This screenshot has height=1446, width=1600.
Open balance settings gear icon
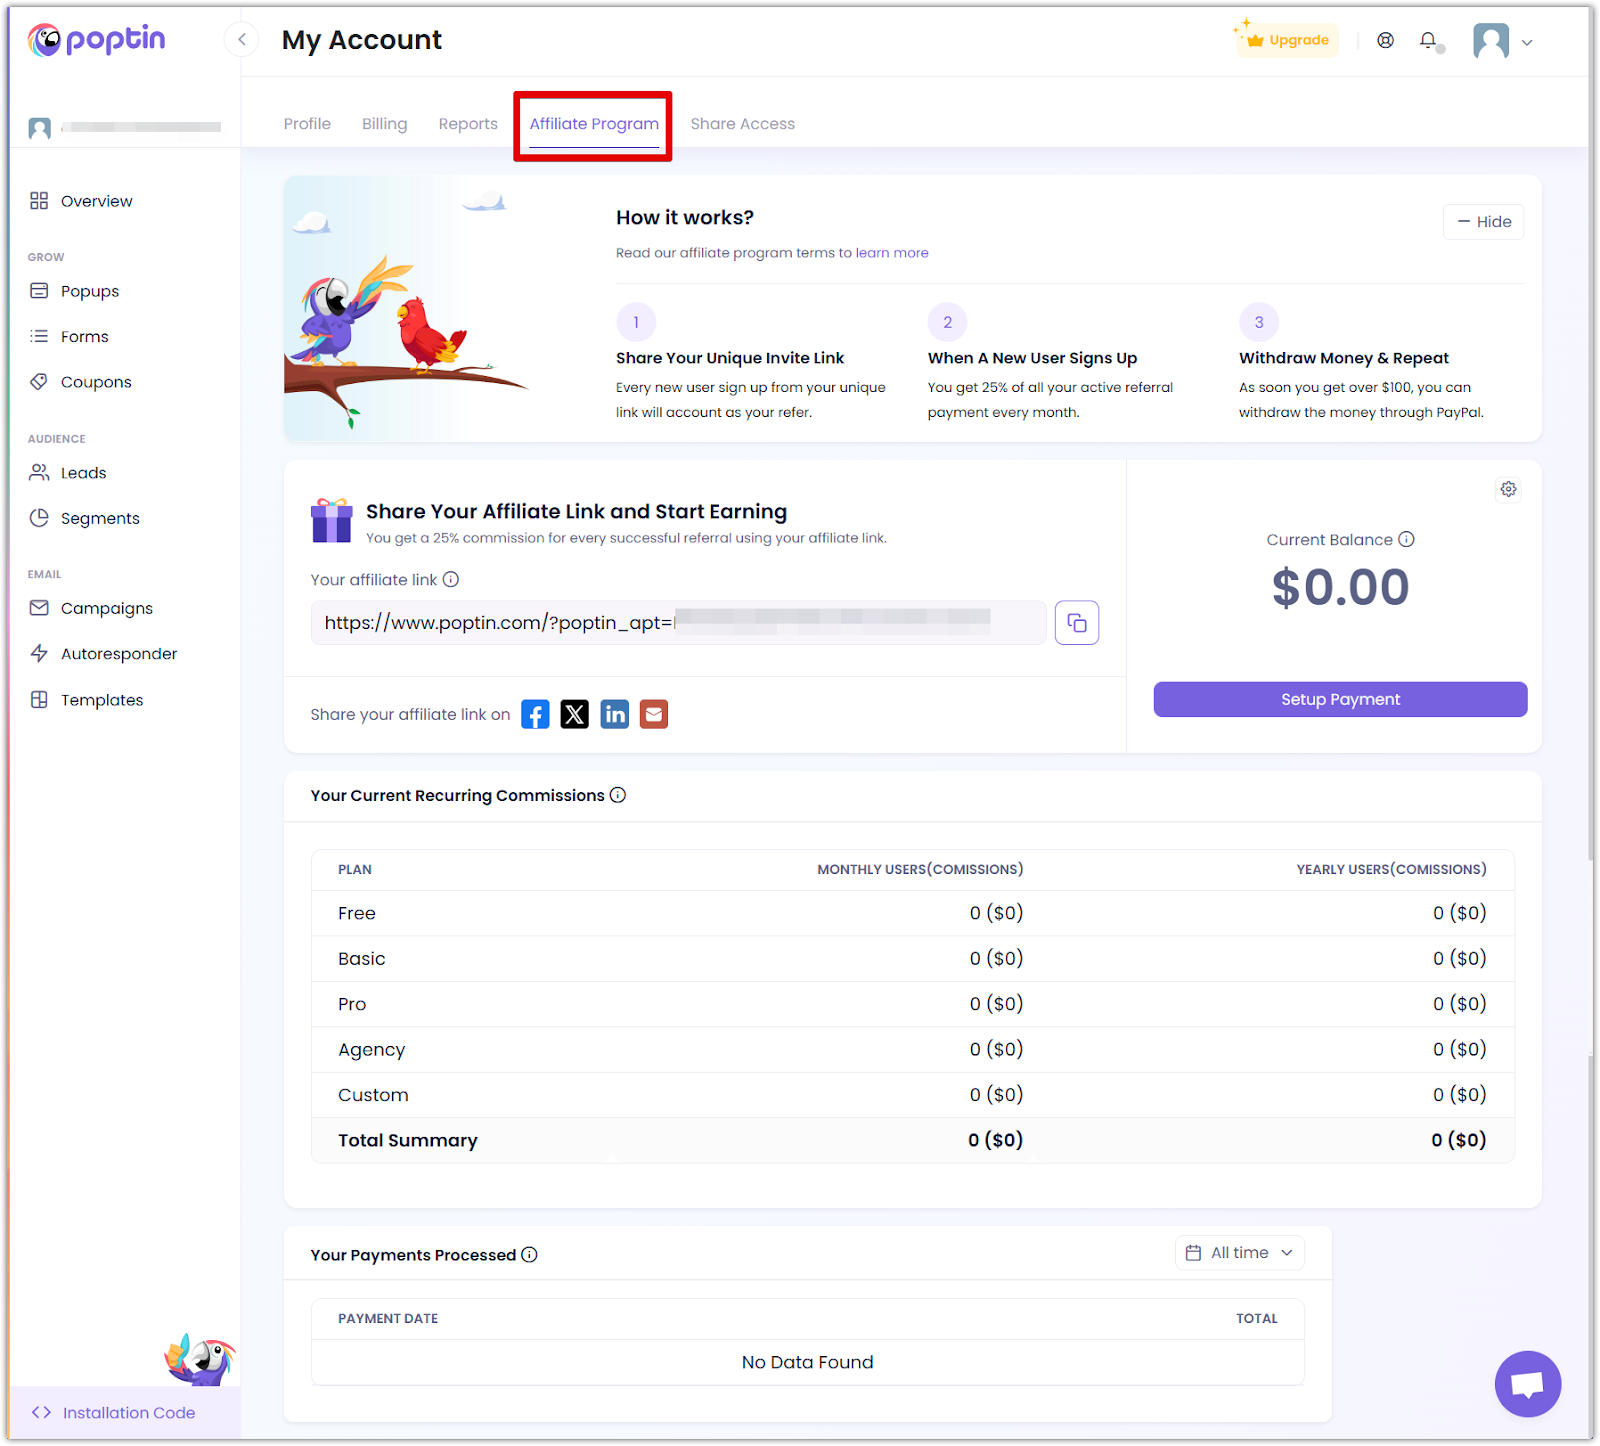(x=1508, y=489)
